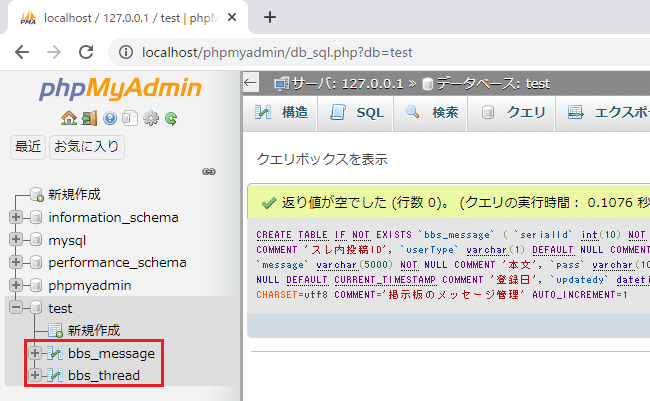
Task: Click the browser back arrow
Action: point(22,52)
